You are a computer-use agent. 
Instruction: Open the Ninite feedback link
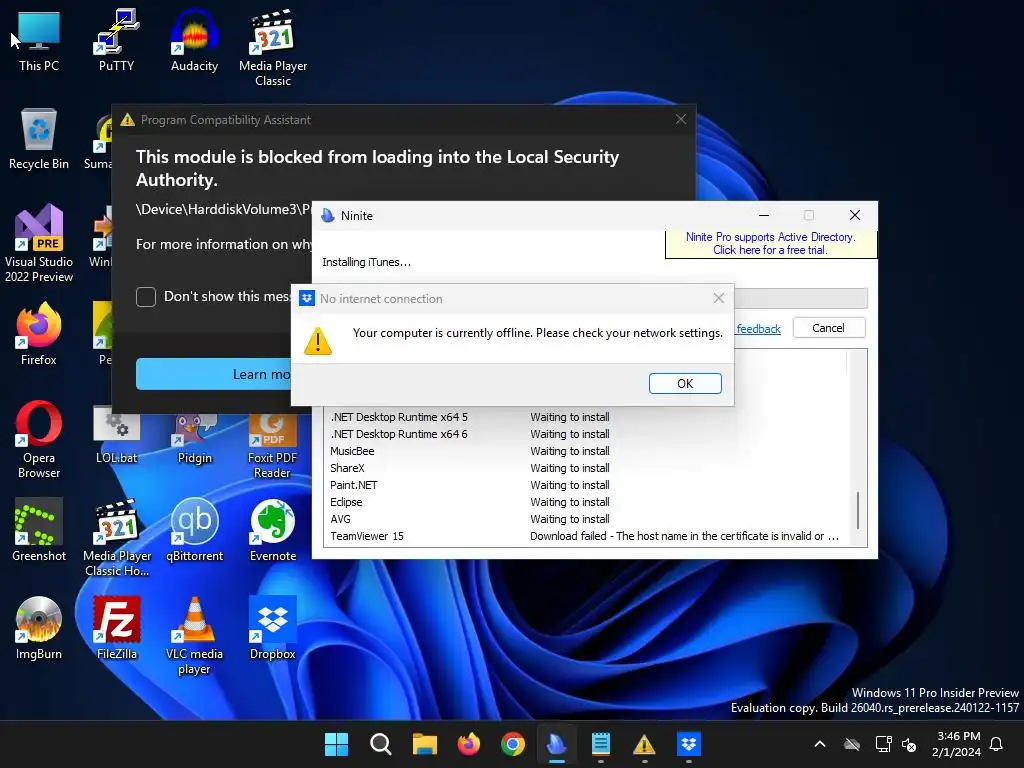tap(758, 328)
